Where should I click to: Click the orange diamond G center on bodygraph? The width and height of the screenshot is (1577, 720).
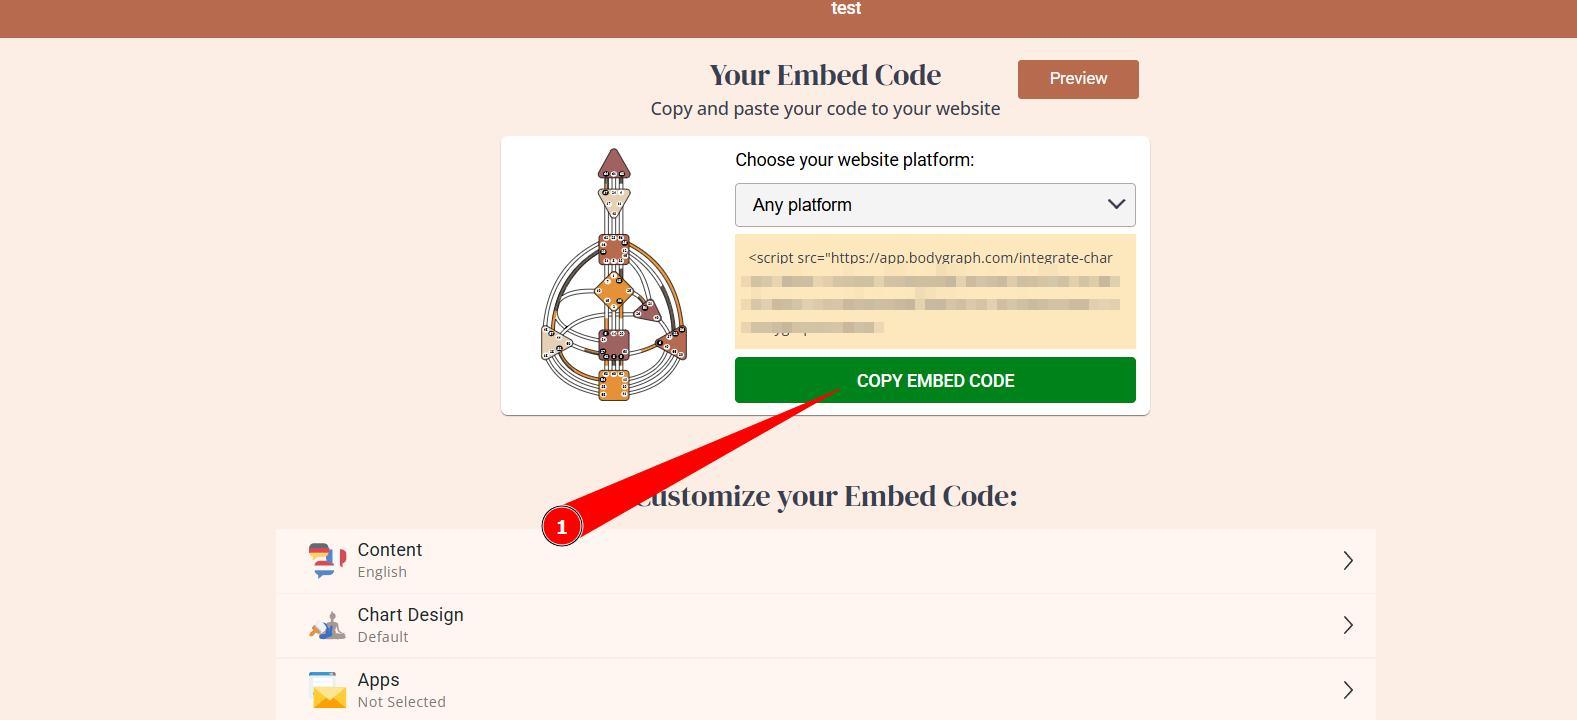(614, 292)
